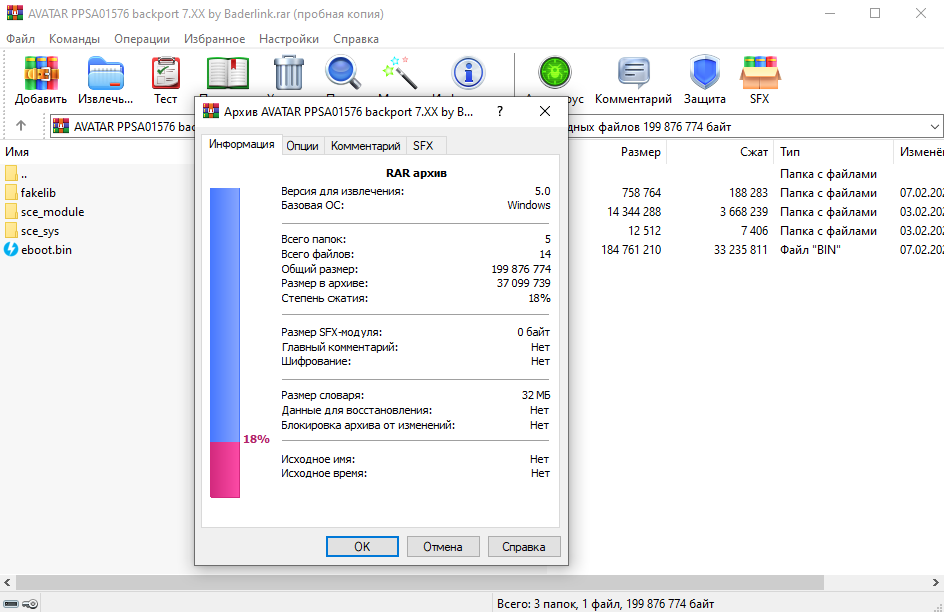
Task: Switch to the Информация tab
Action: [x=241, y=144]
